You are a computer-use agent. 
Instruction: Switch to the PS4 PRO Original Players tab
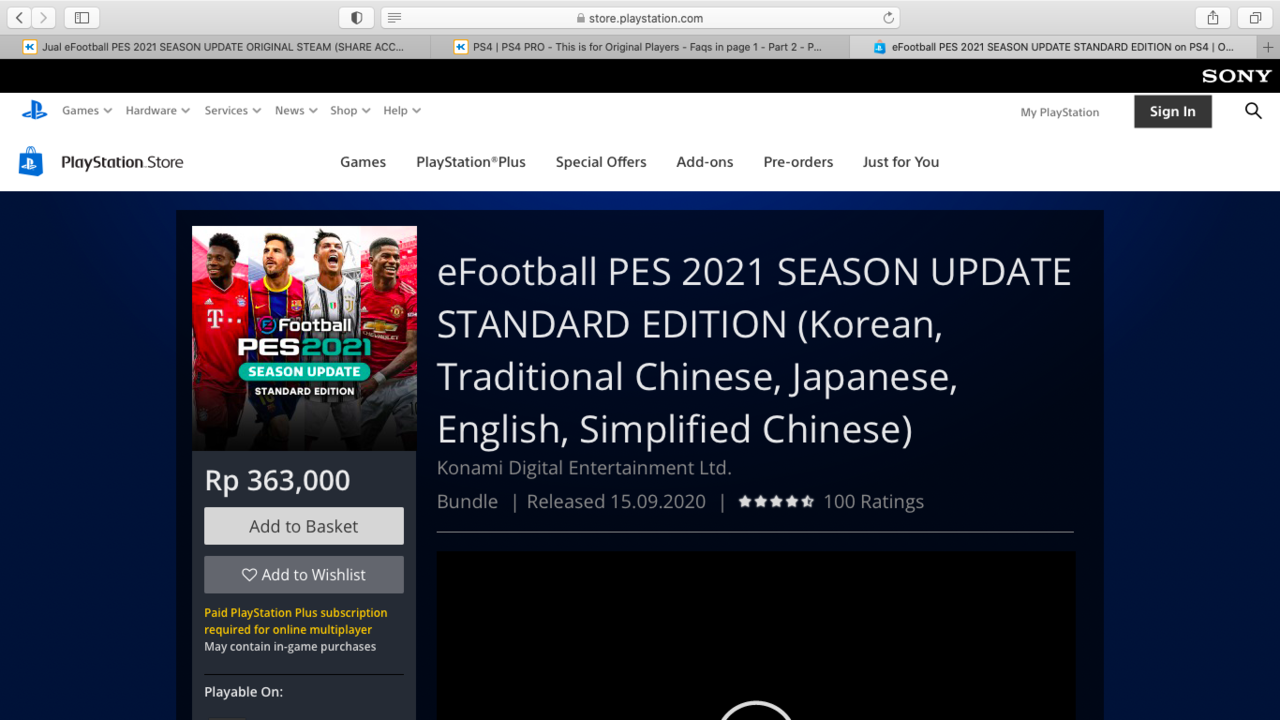click(640, 47)
